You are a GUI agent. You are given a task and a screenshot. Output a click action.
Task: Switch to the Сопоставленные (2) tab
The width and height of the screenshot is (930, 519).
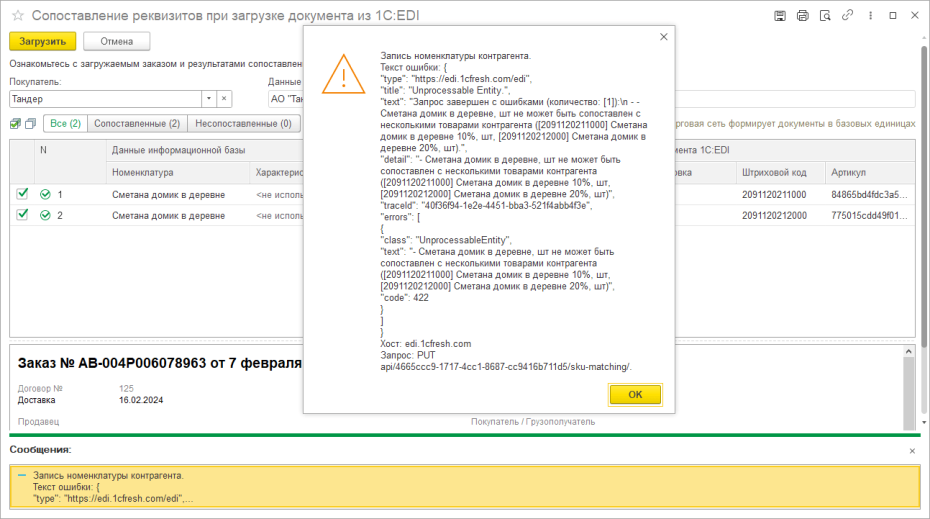(137, 123)
